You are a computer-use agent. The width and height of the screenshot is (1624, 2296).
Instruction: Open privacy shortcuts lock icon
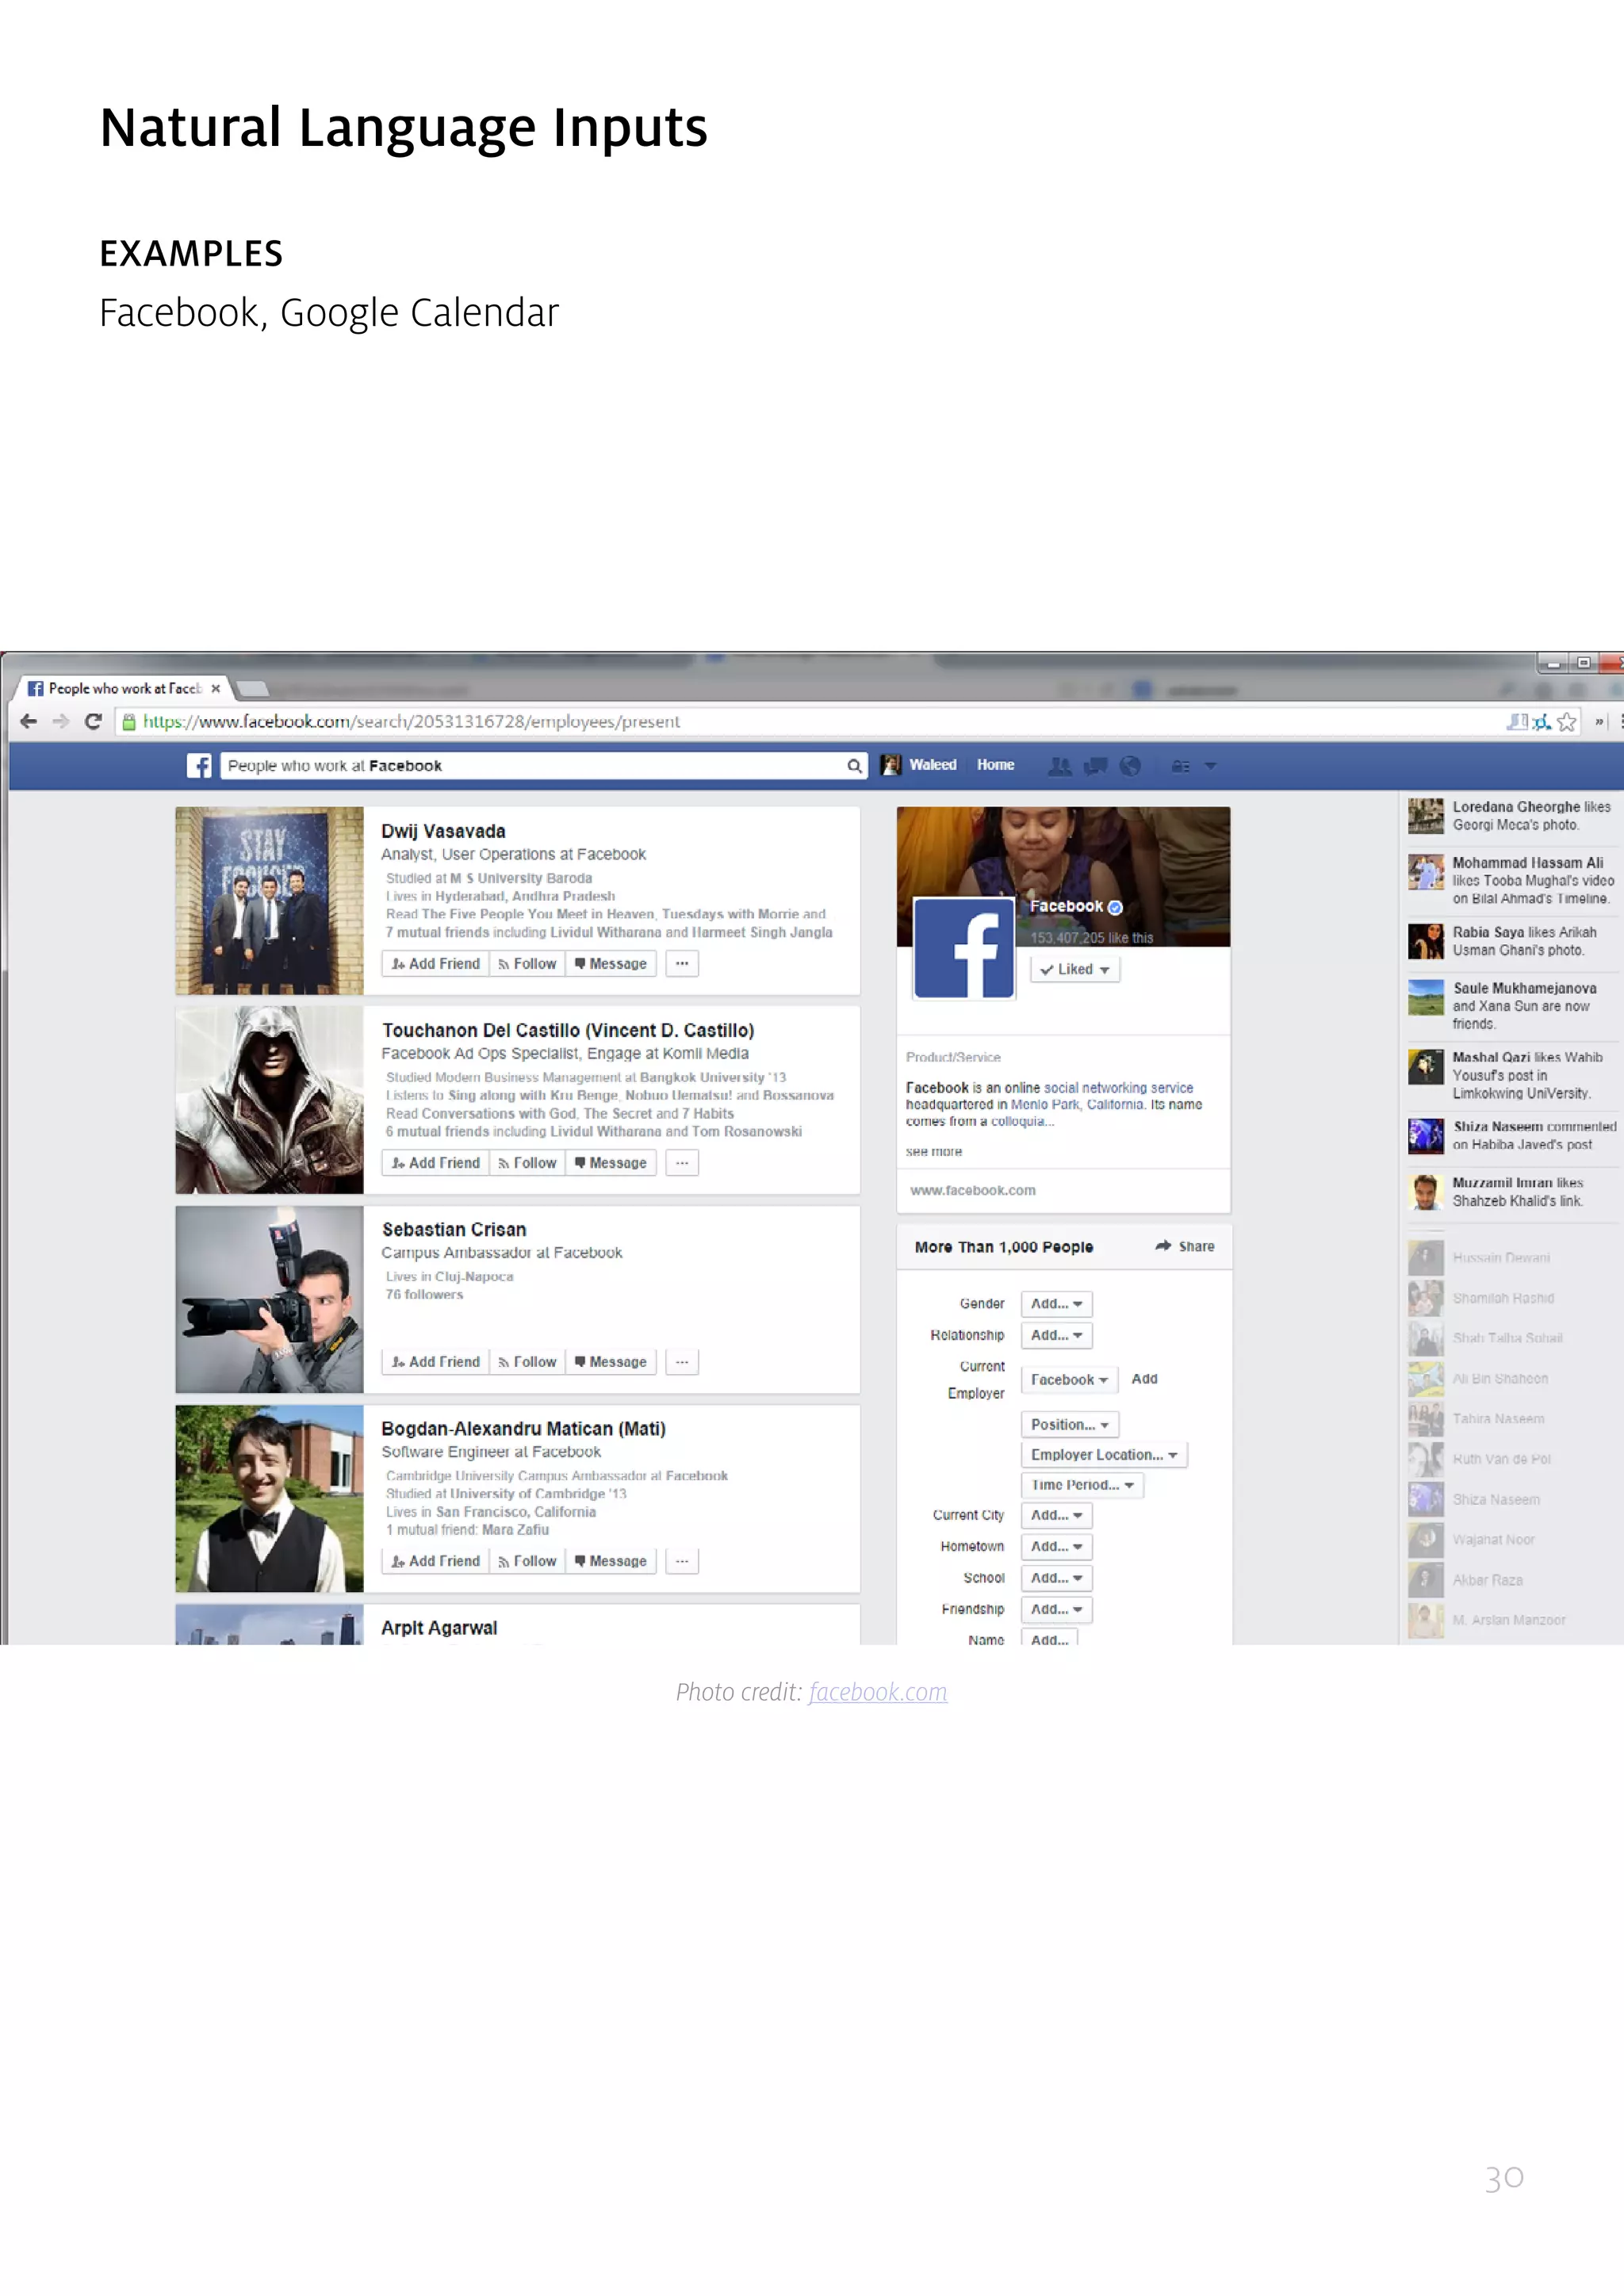pyautogui.click(x=1181, y=766)
